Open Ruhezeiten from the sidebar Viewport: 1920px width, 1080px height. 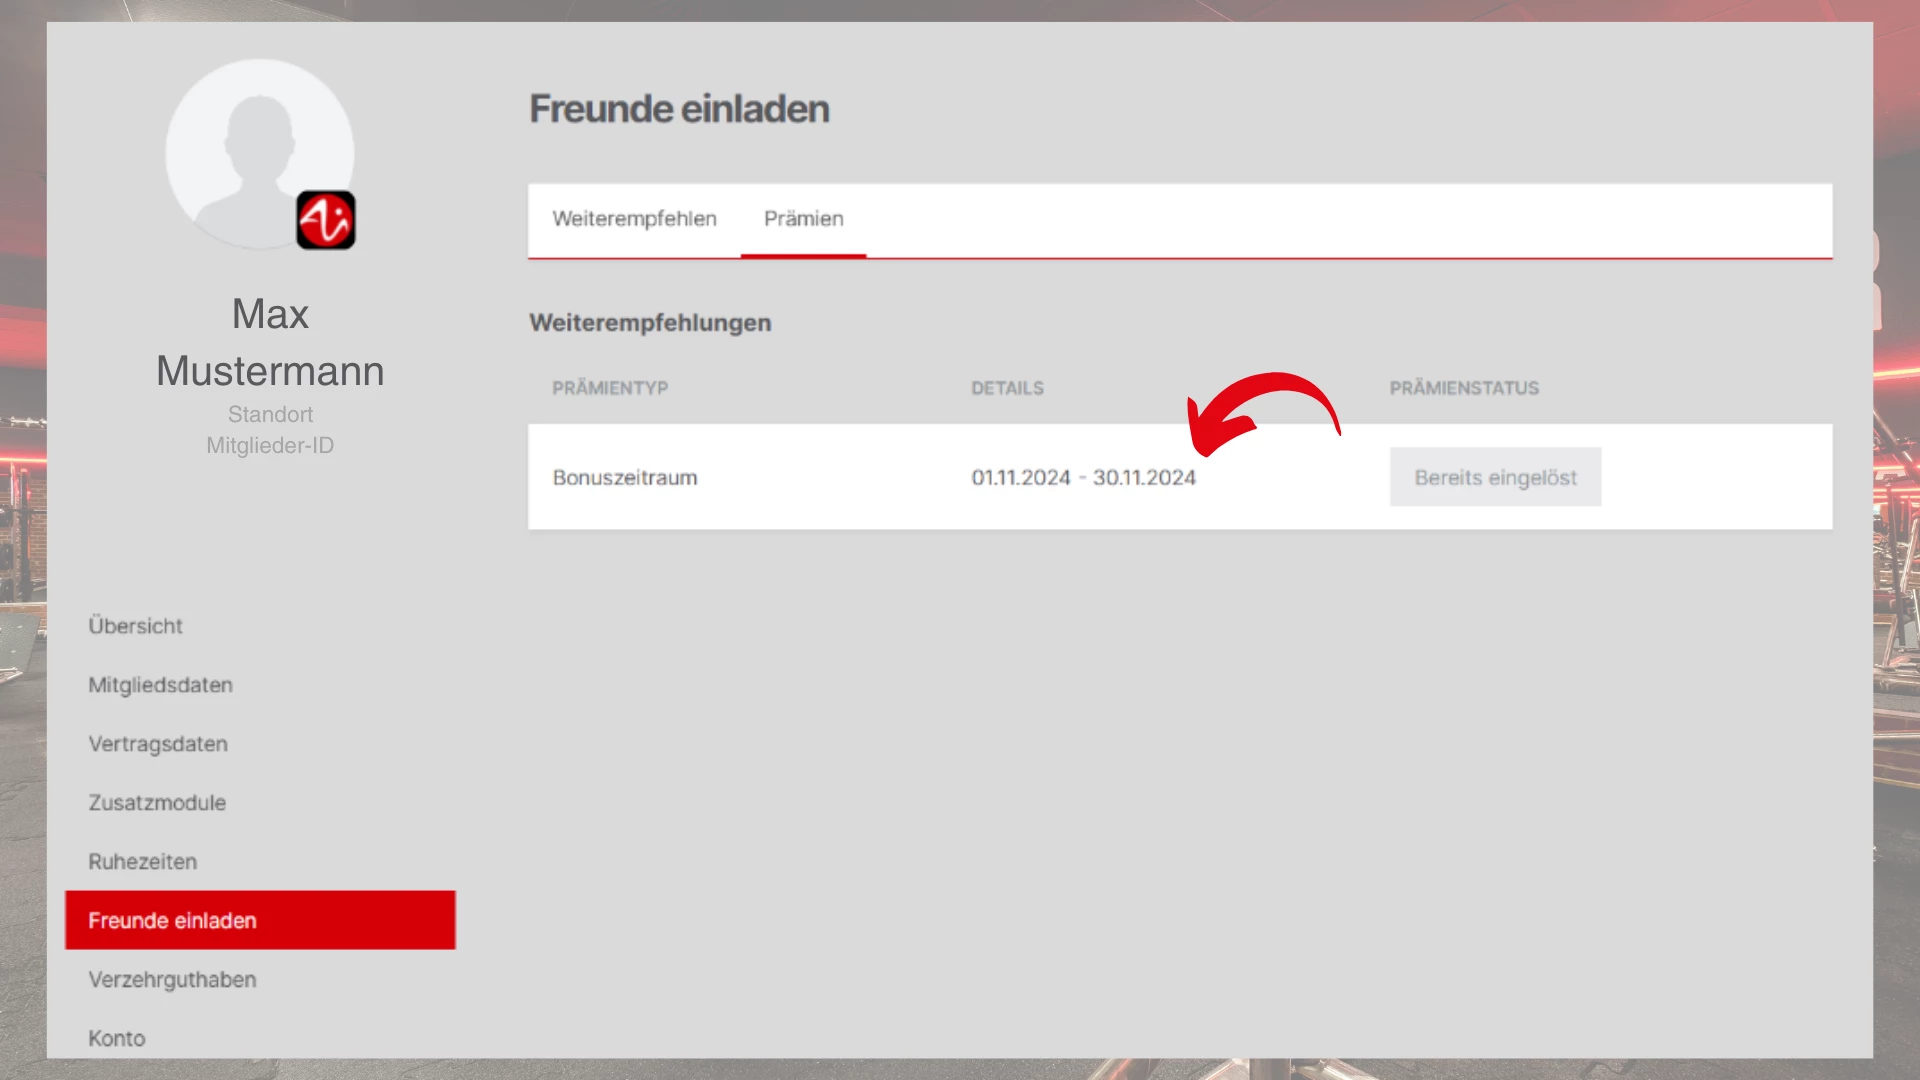[142, 862]
